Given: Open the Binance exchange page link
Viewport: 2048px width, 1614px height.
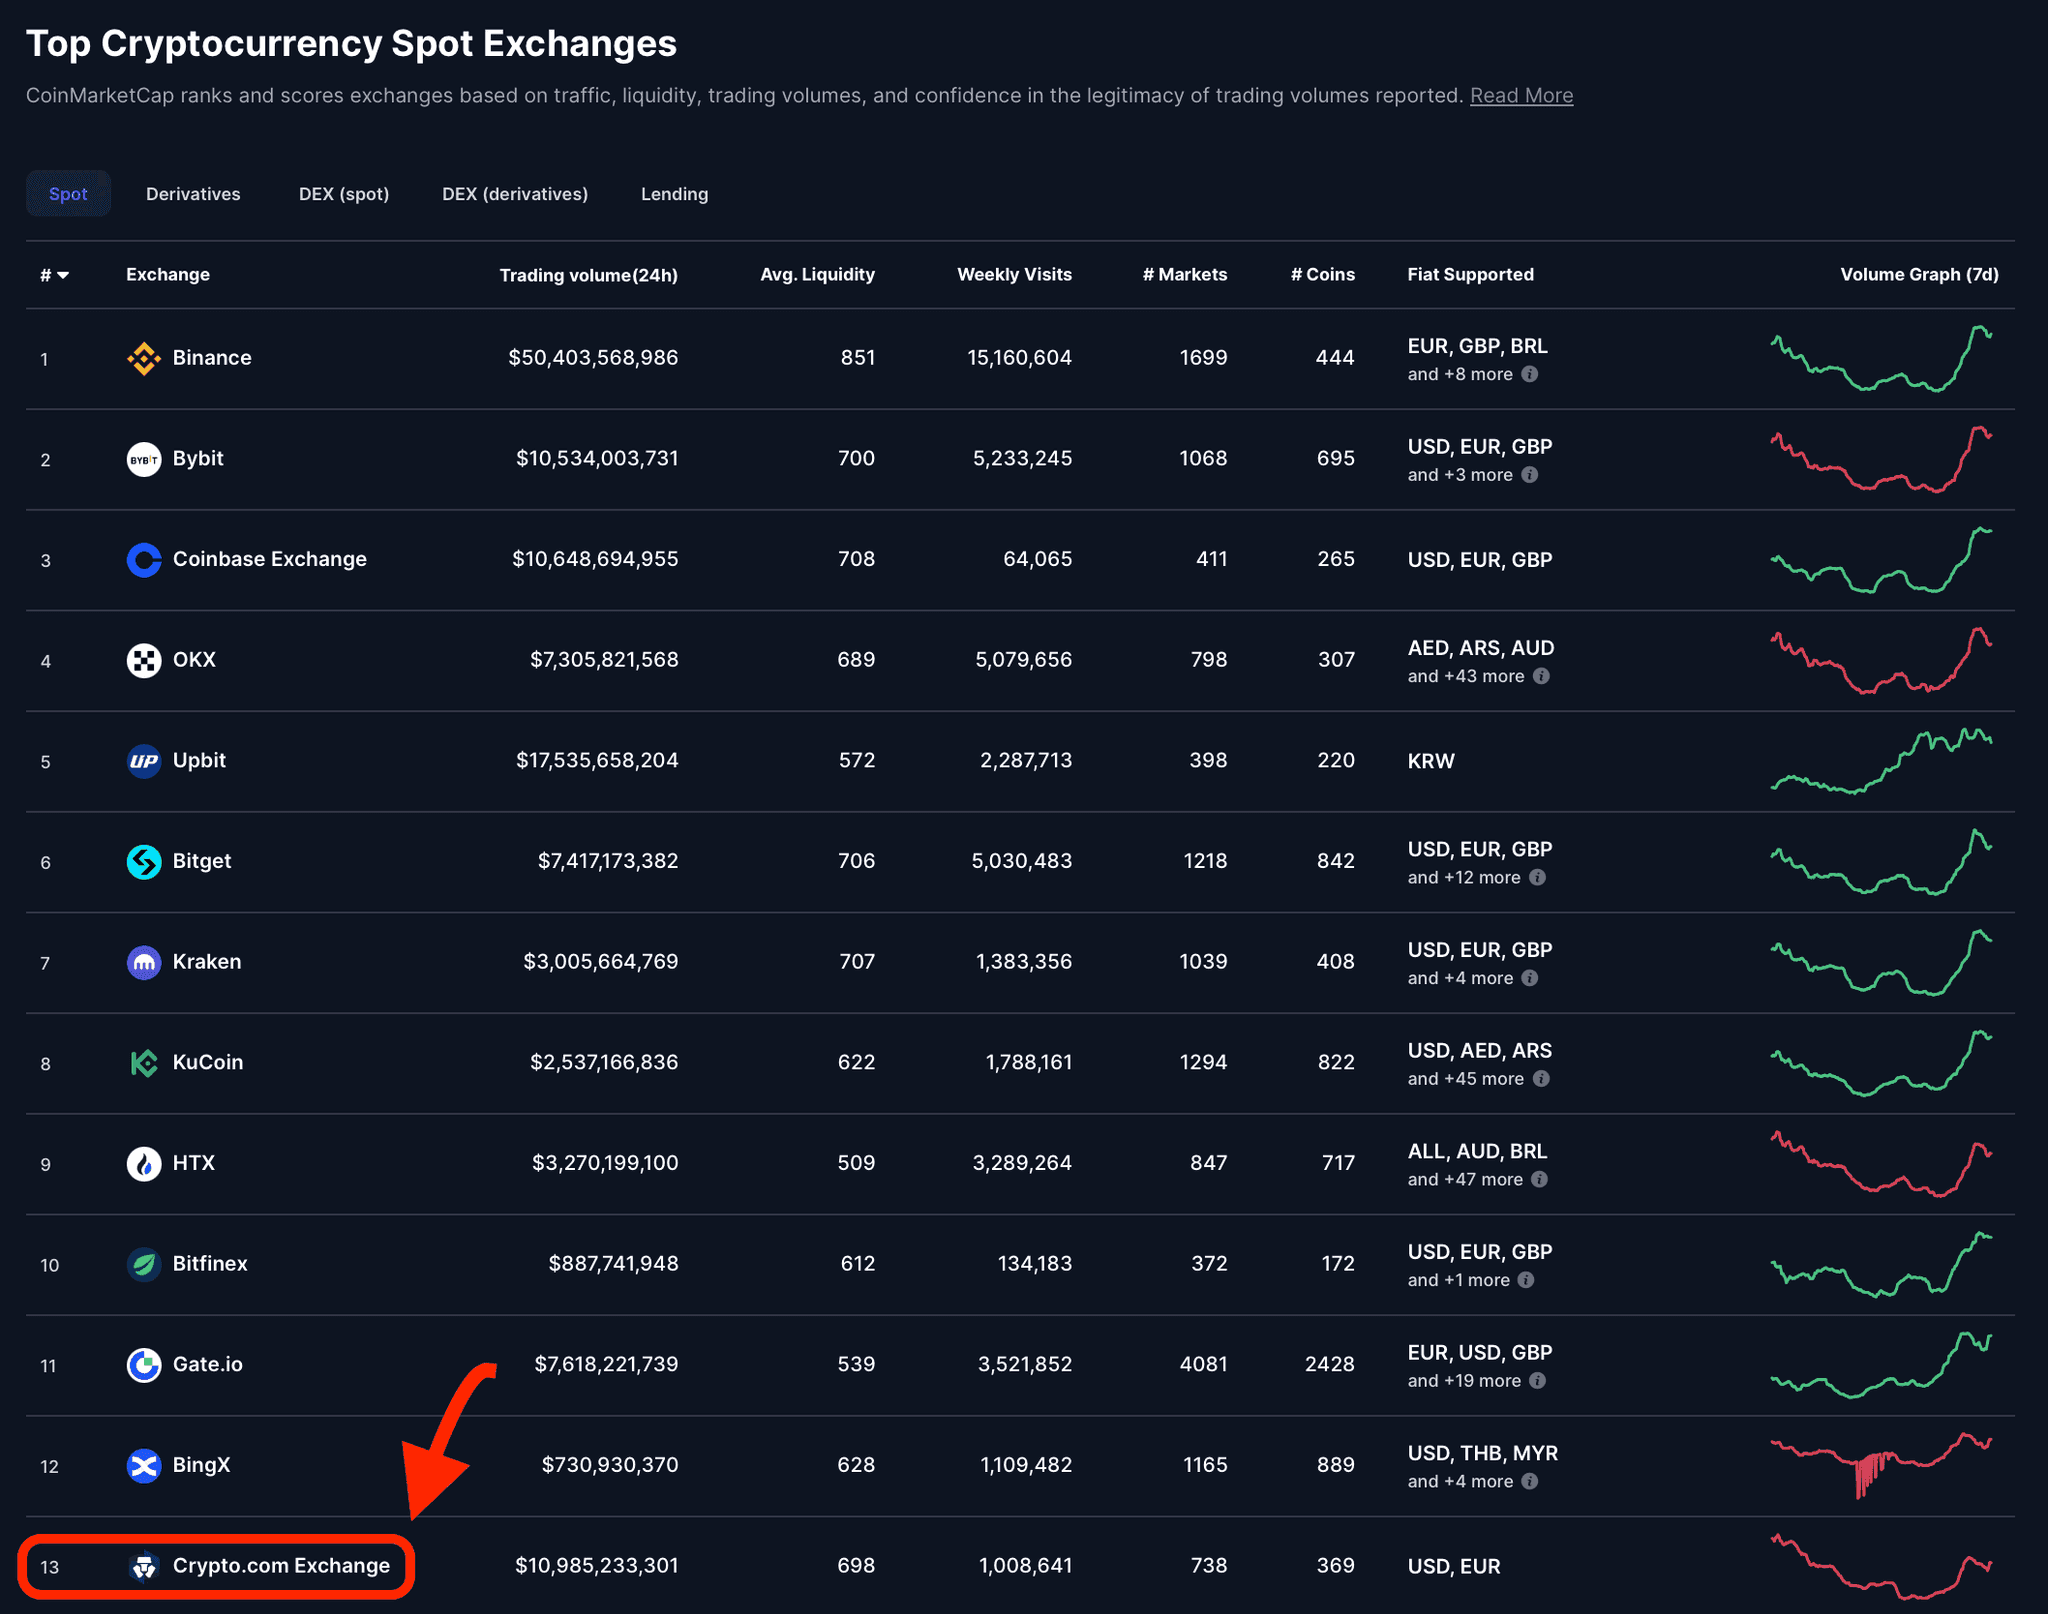Looking at the screenshot, I should tap(212, 358).
